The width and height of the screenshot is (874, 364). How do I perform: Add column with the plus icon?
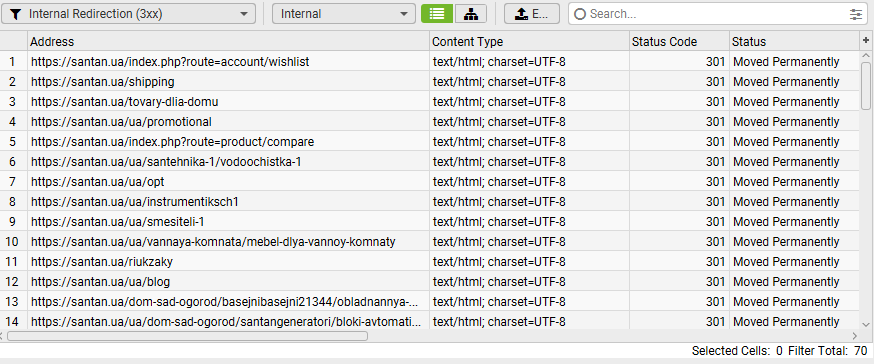tap(866, 41)
